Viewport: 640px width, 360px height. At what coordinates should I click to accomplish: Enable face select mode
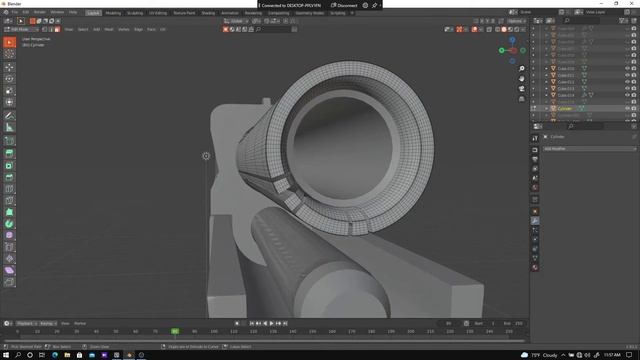pyautogui.click(x=57, y=29)
